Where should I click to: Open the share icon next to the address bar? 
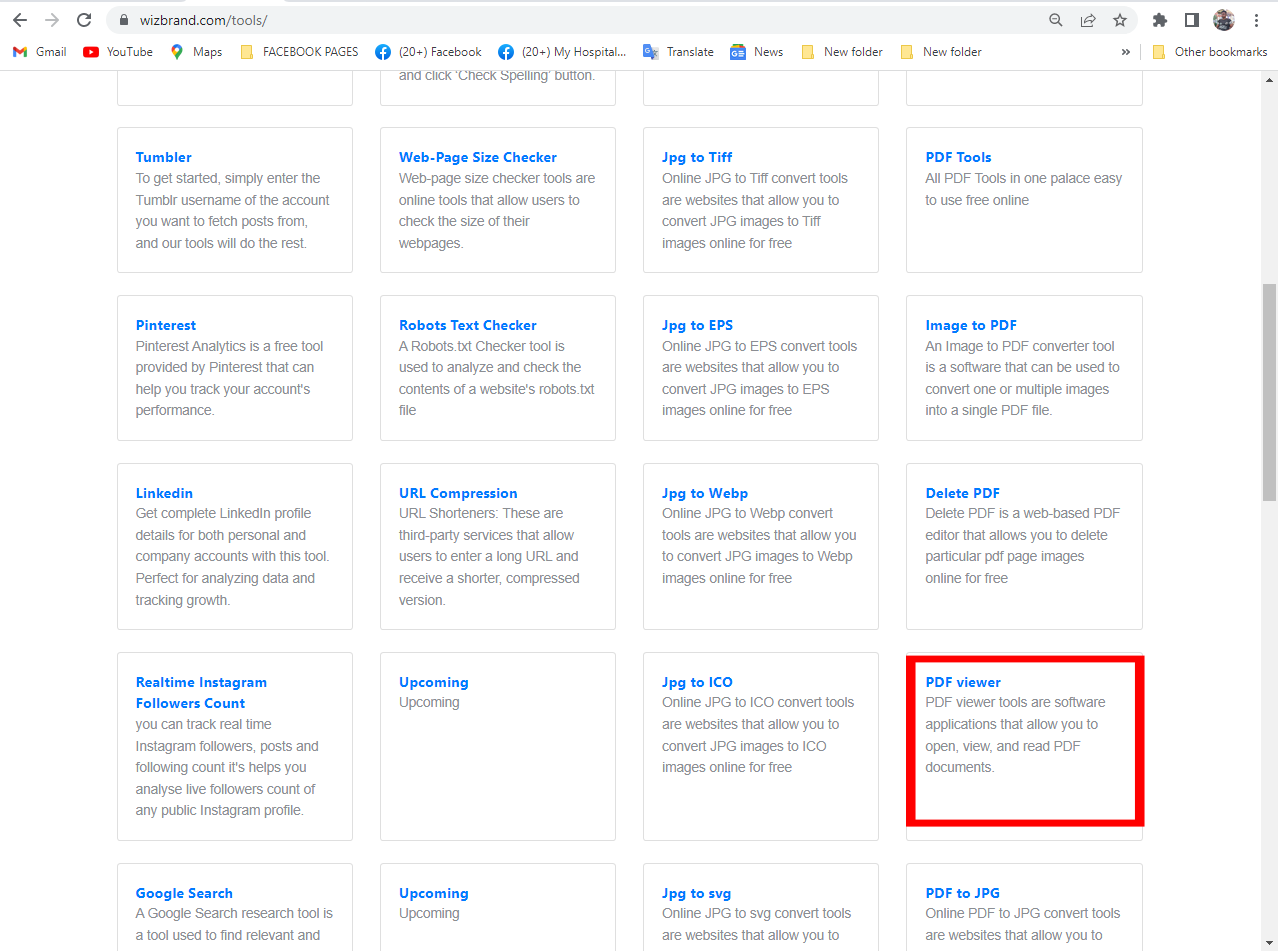tap(1088, 20)
